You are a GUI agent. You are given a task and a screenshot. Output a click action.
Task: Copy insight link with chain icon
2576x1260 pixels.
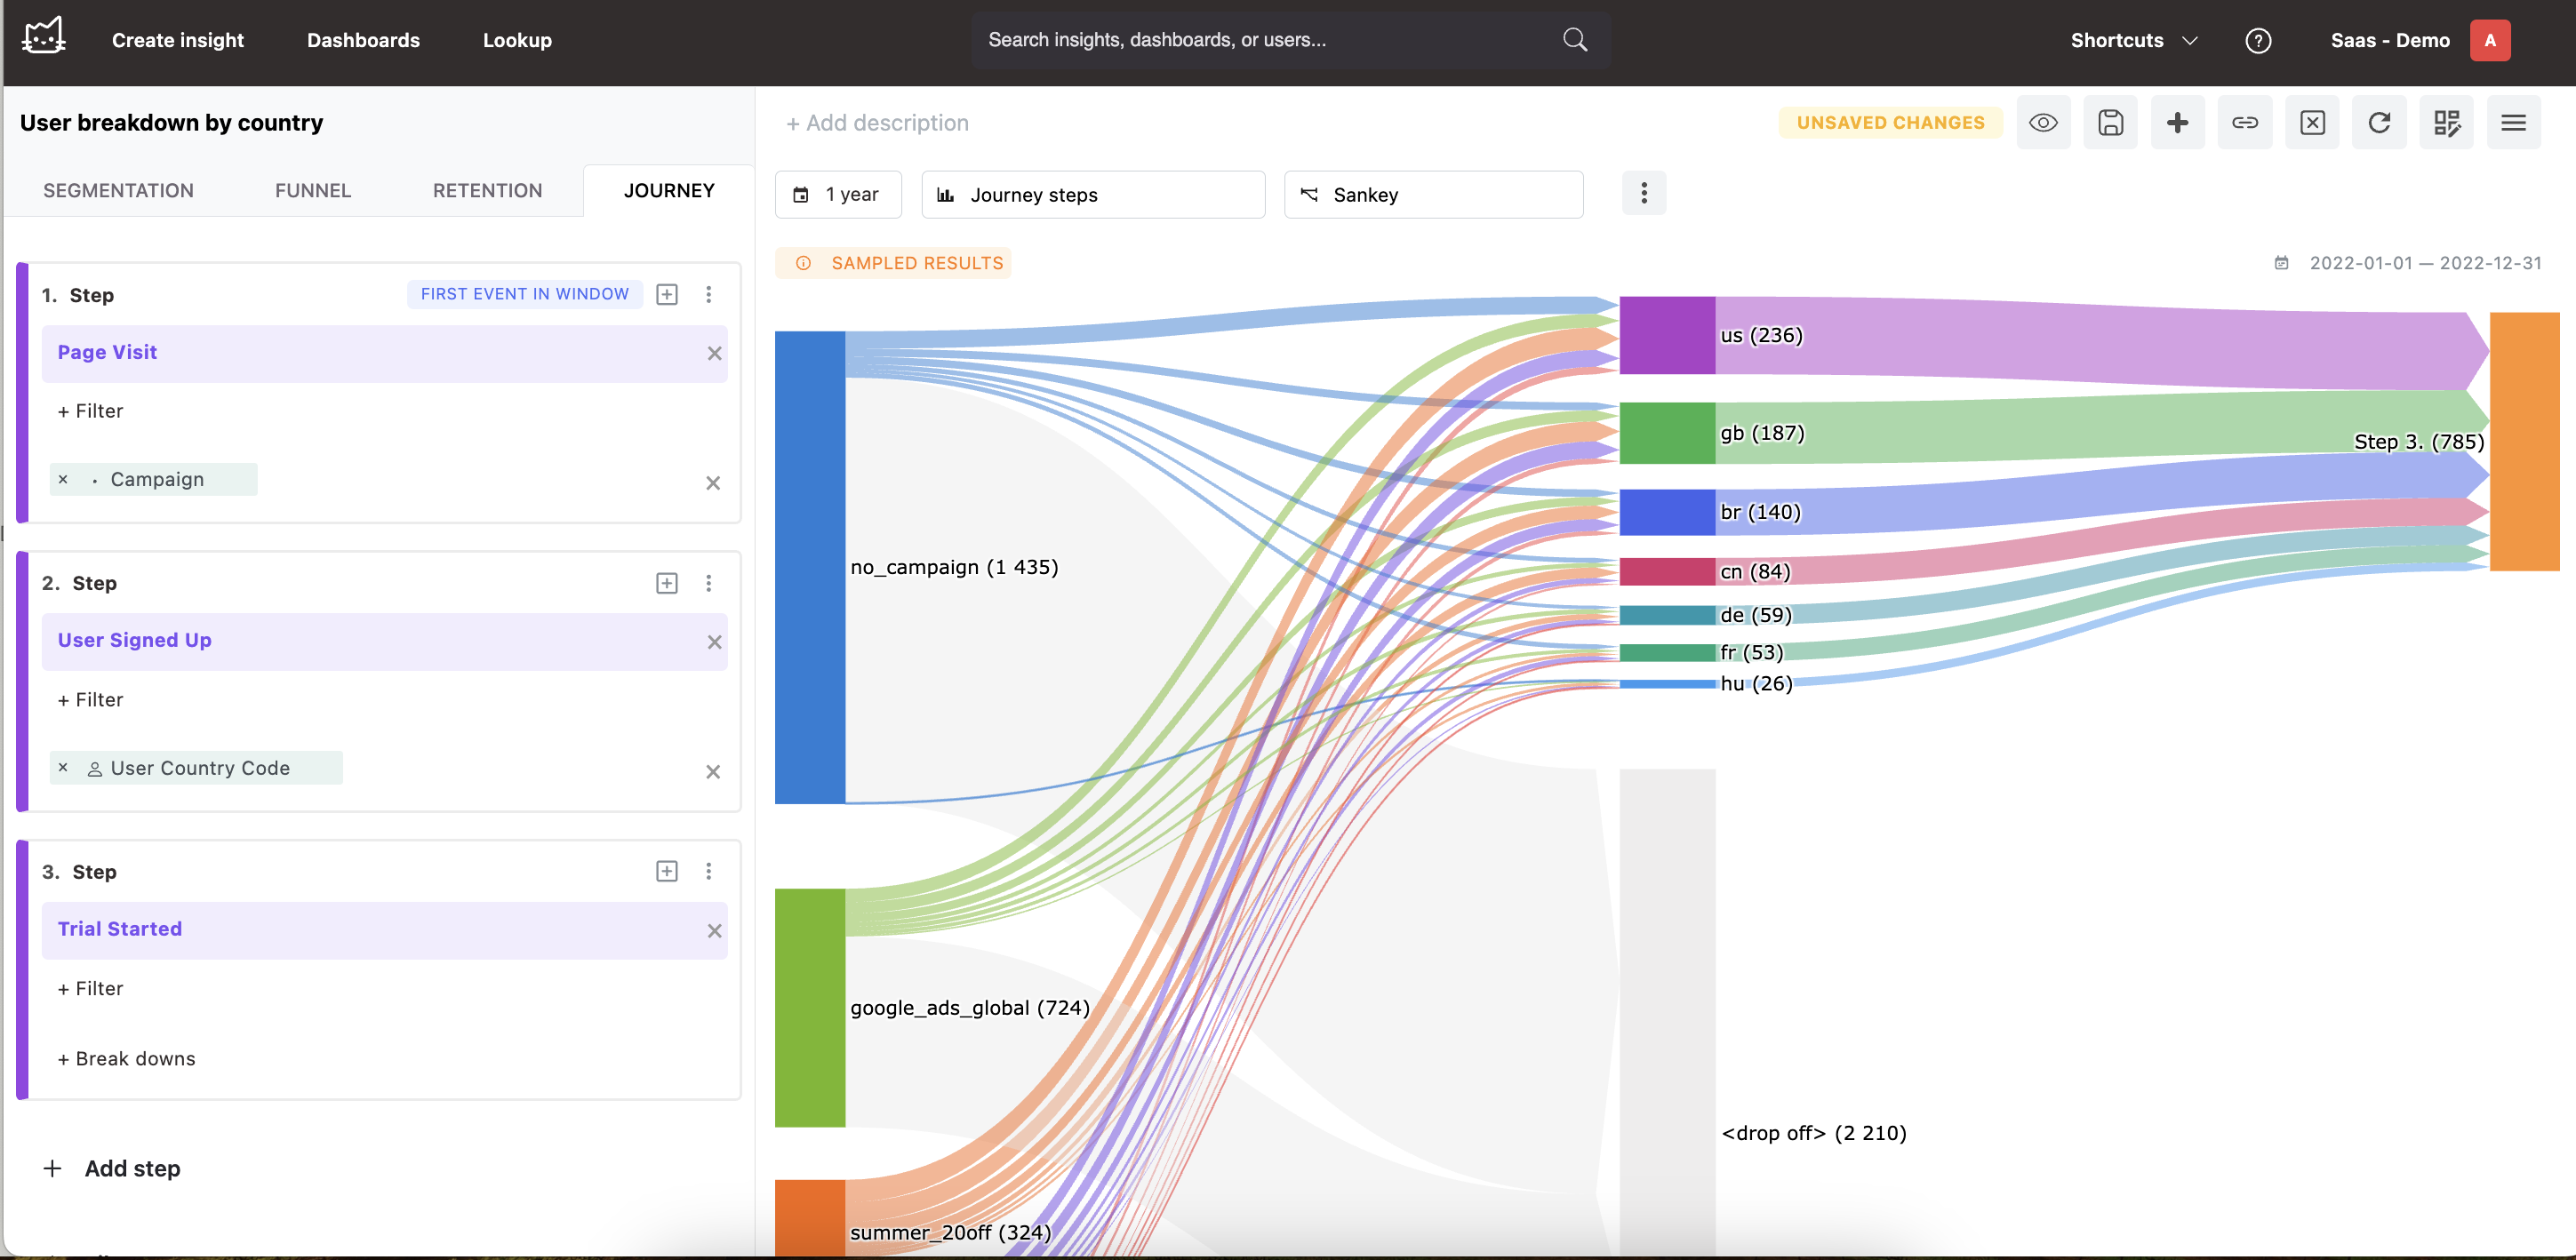click(2244, 123)
